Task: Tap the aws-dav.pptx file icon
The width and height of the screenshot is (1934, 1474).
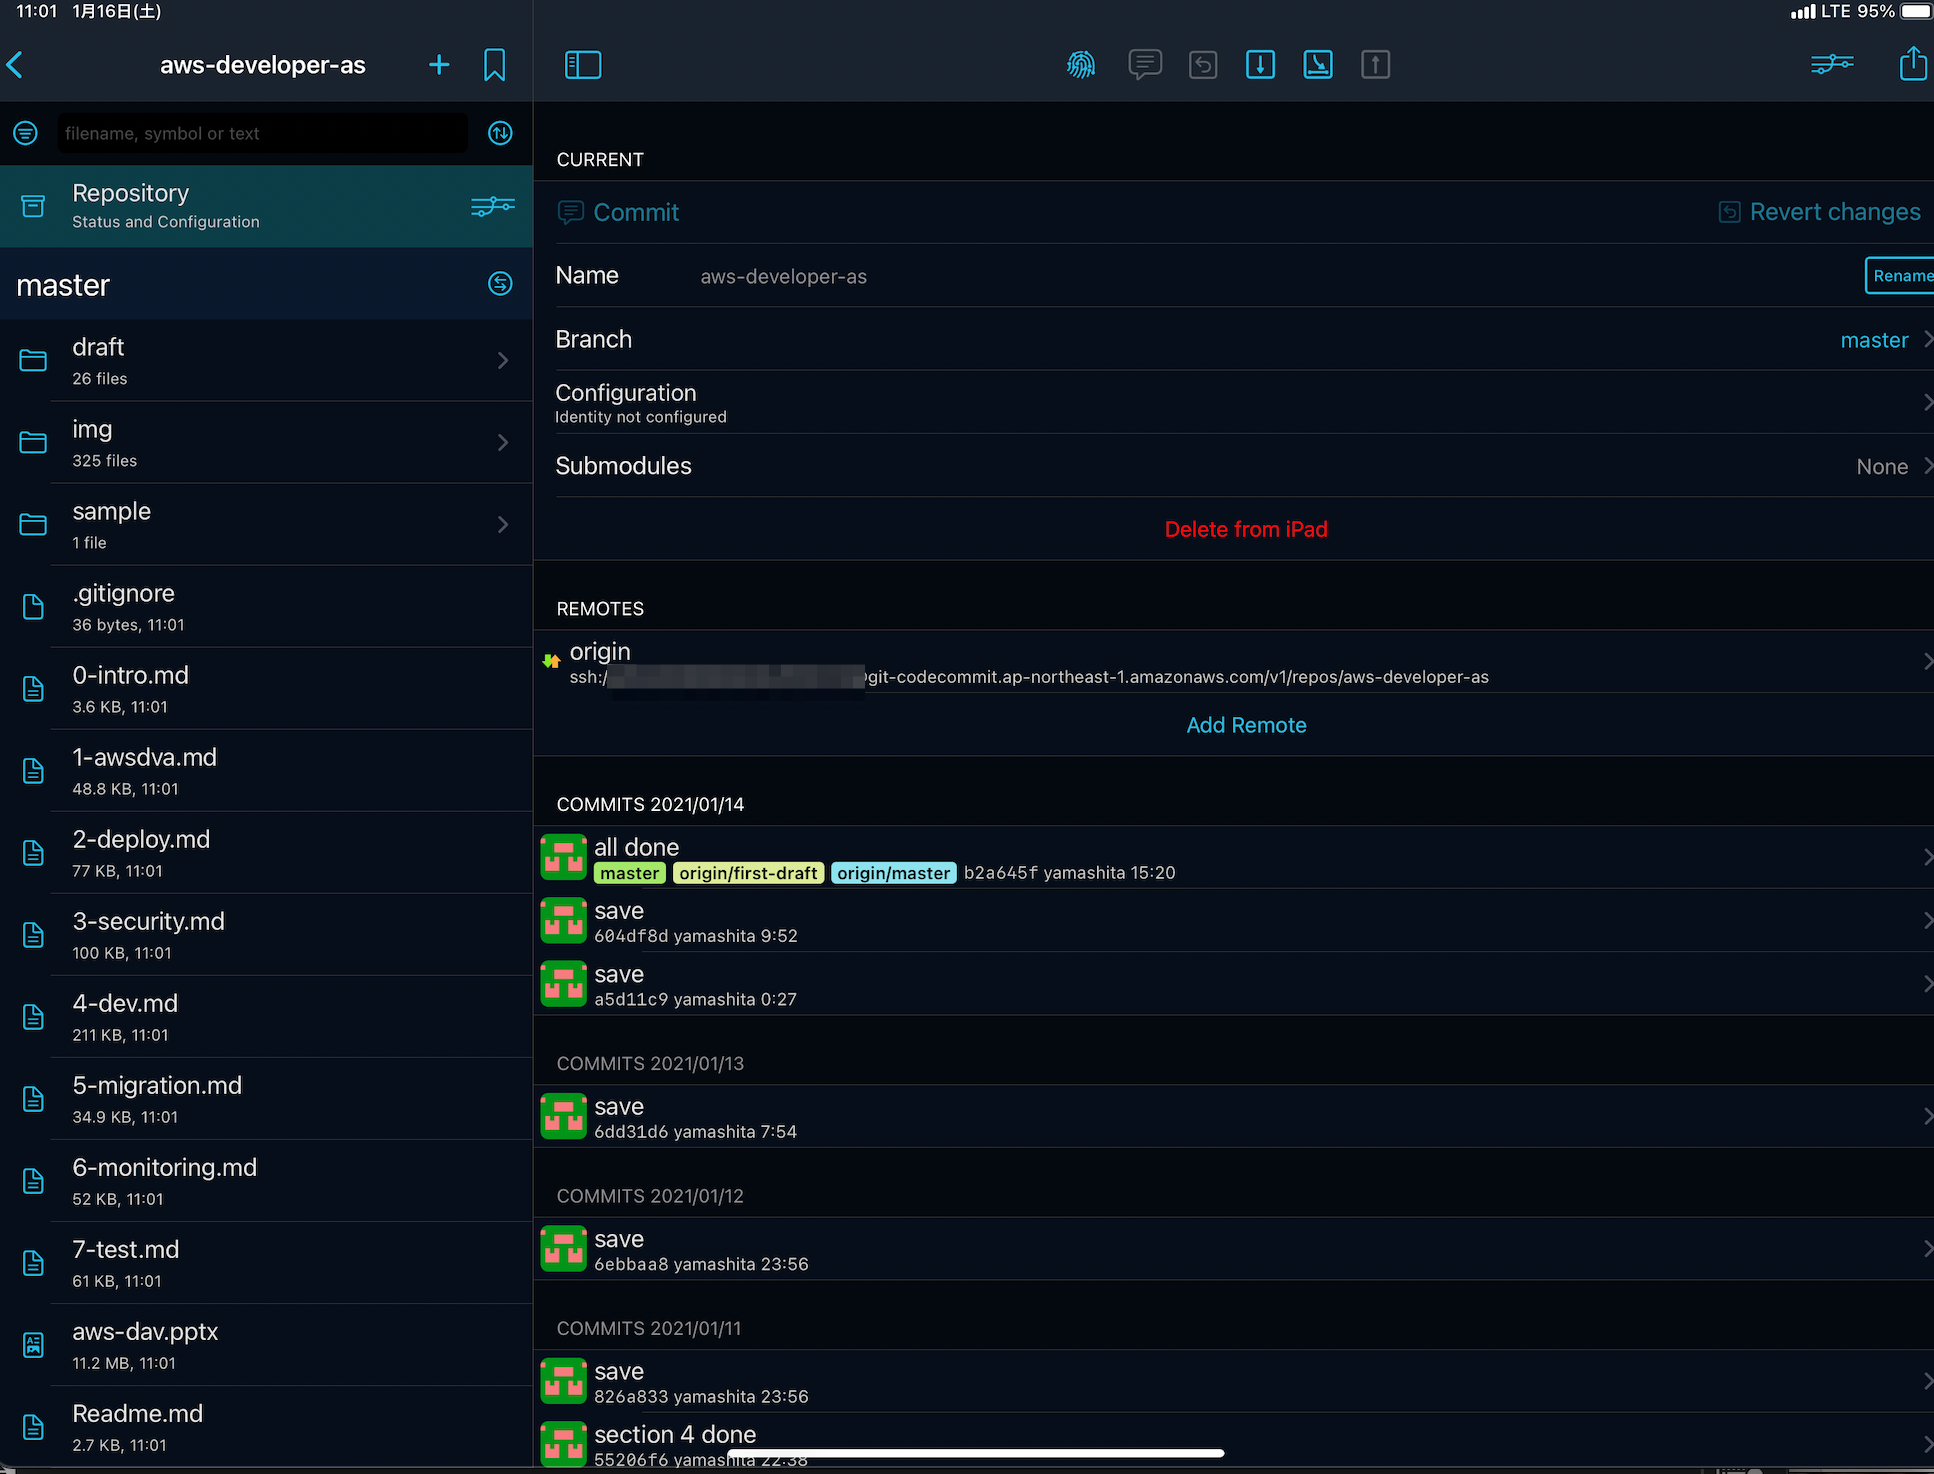Action: pos(33,1345)
